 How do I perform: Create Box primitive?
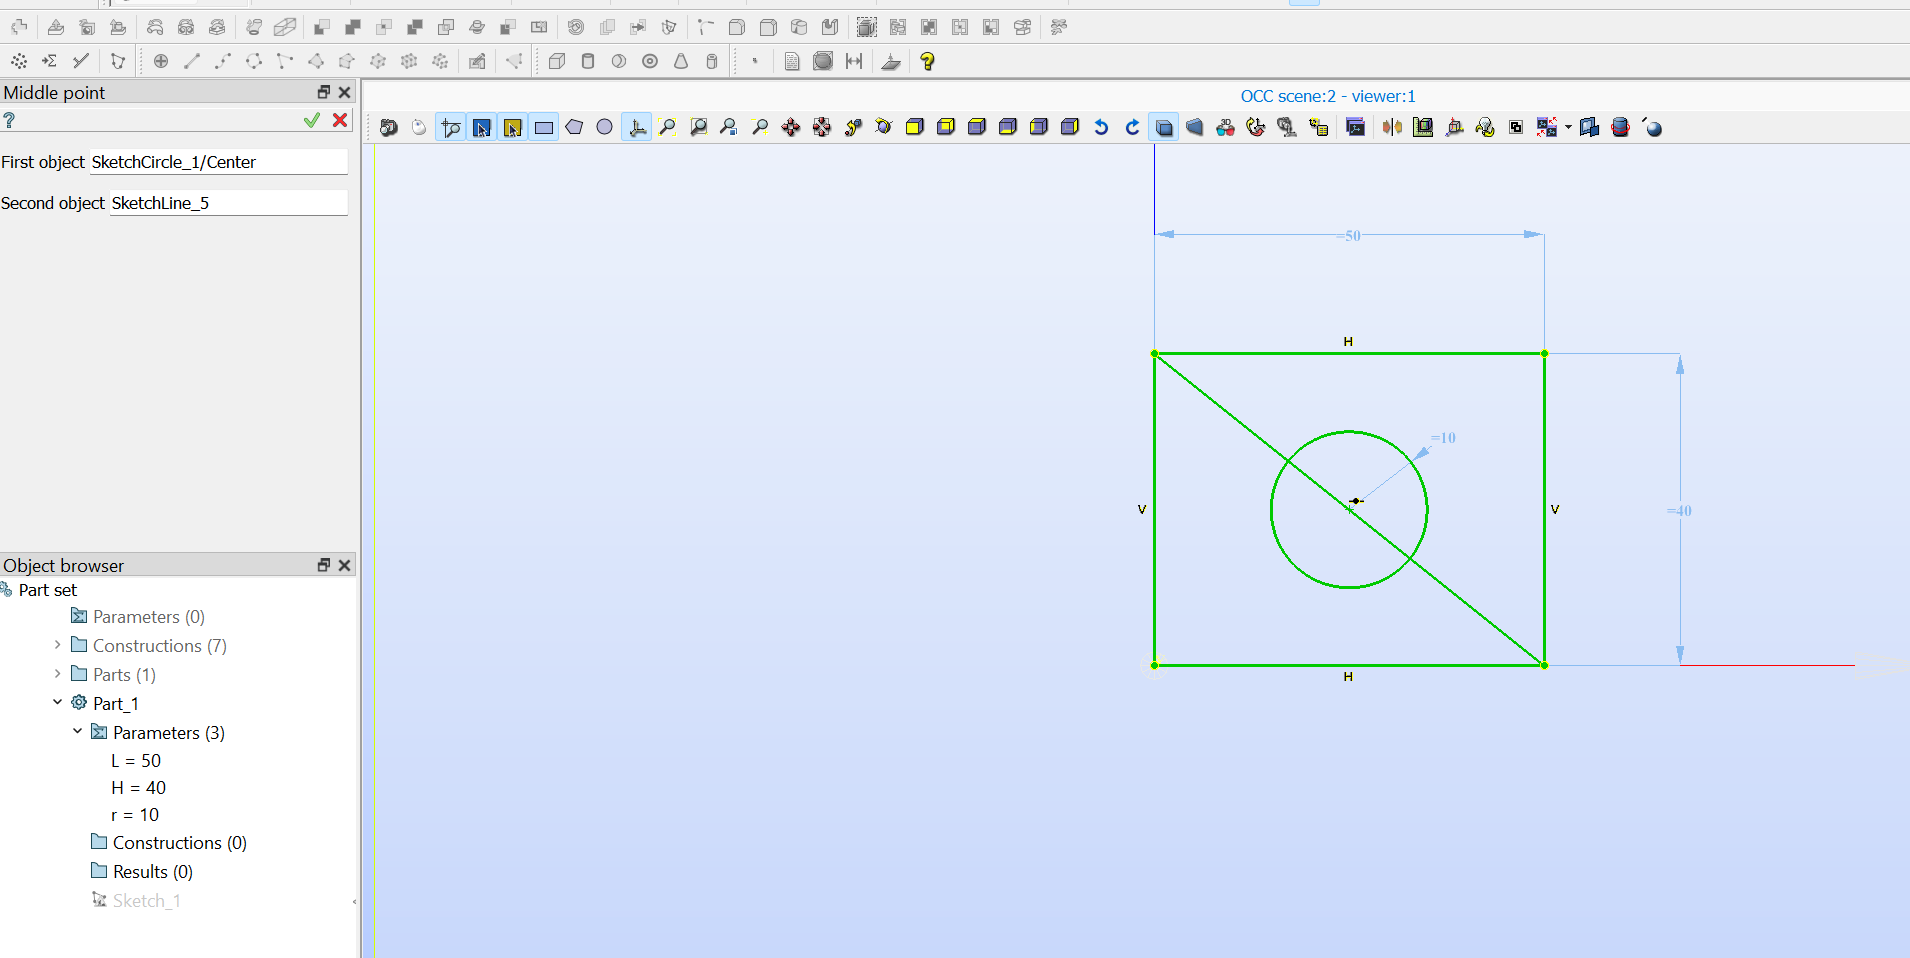pos(557,61)
